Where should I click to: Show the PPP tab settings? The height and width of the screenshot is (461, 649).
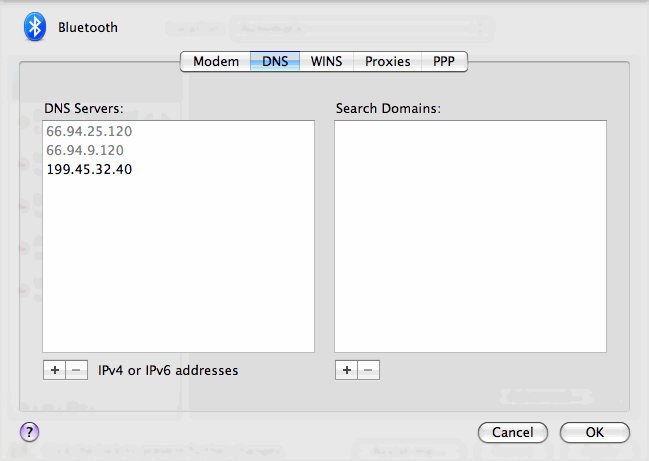(x=444, y=62)
